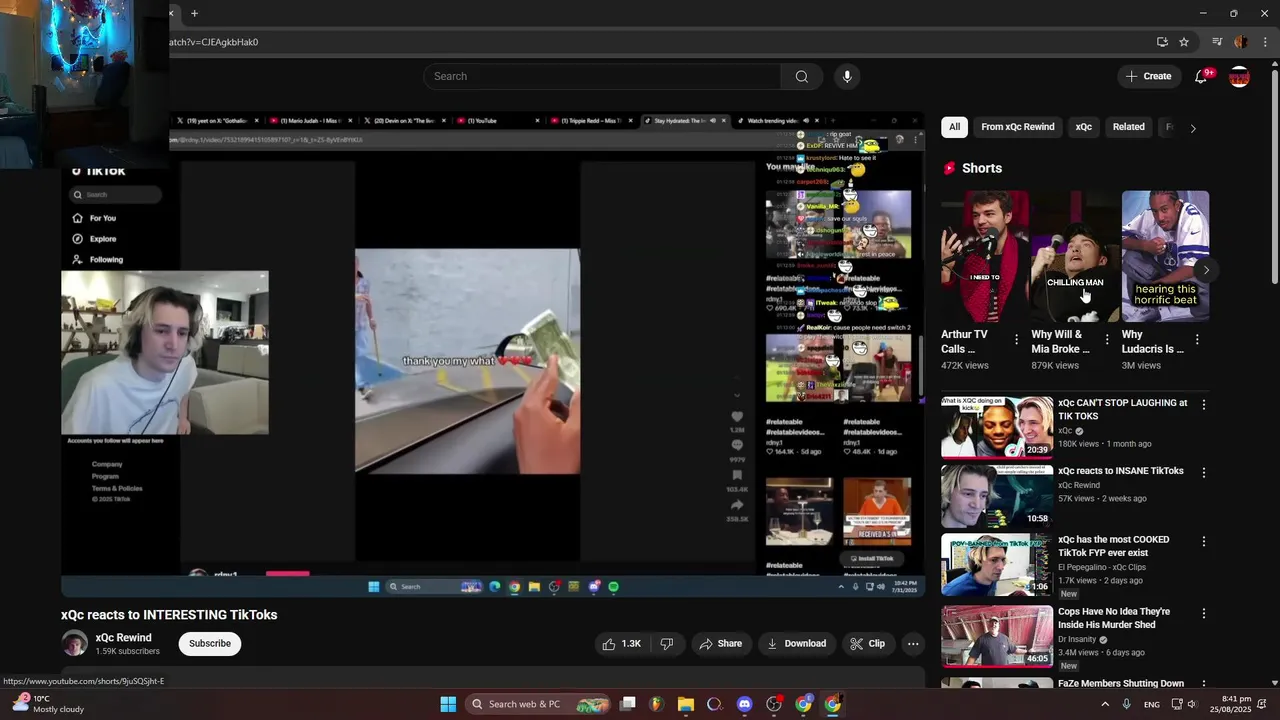Open options for INSANE TikToks video

(x=1203, y=472)
